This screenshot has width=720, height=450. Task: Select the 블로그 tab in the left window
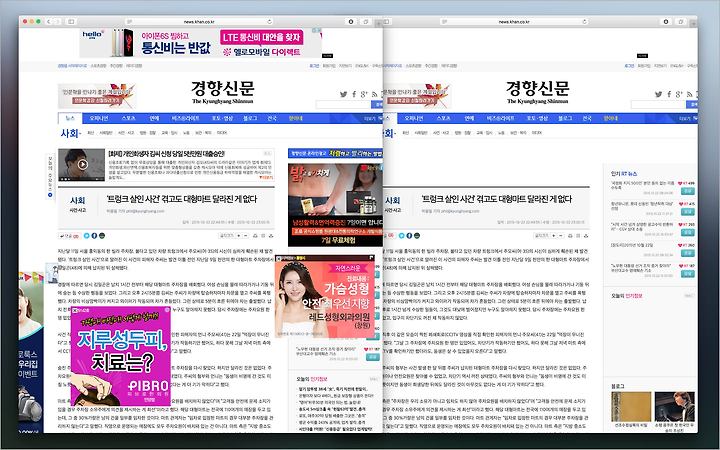click(x=250, y=118)
